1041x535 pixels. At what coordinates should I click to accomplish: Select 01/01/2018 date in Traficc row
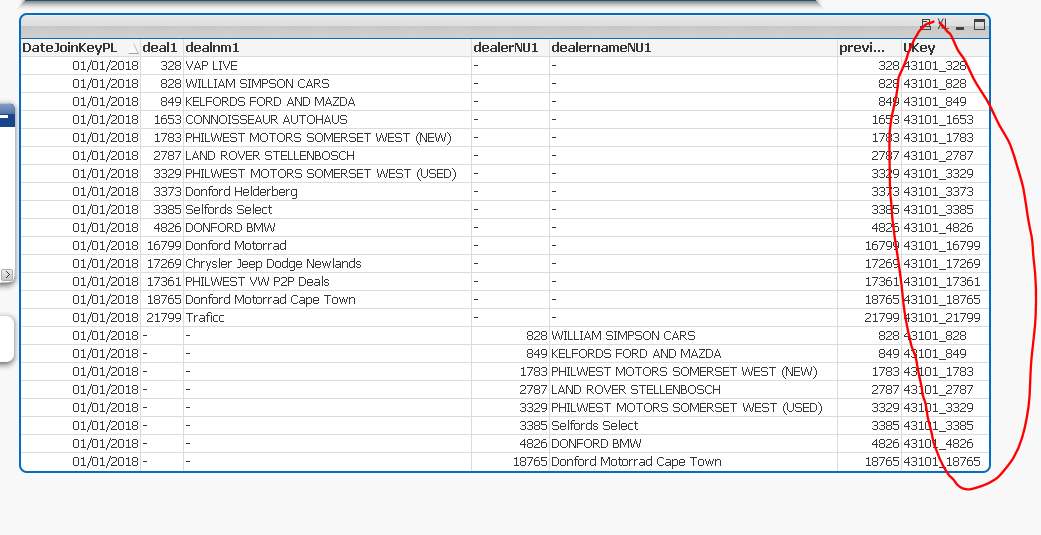(x=106, y=317)
